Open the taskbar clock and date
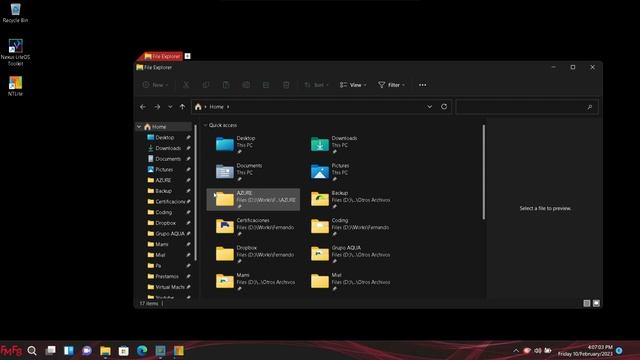 (x=585, y=351)
